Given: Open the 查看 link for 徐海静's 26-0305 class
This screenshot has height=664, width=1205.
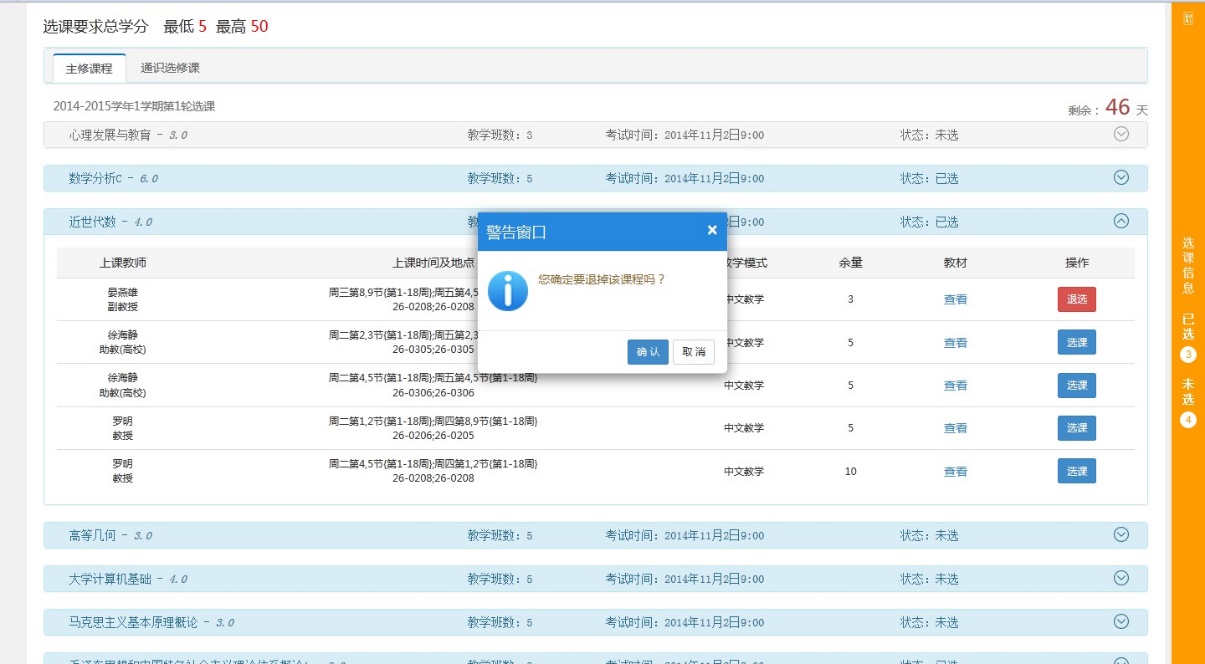Looking at the screenshot, I should tap(955, 342).
